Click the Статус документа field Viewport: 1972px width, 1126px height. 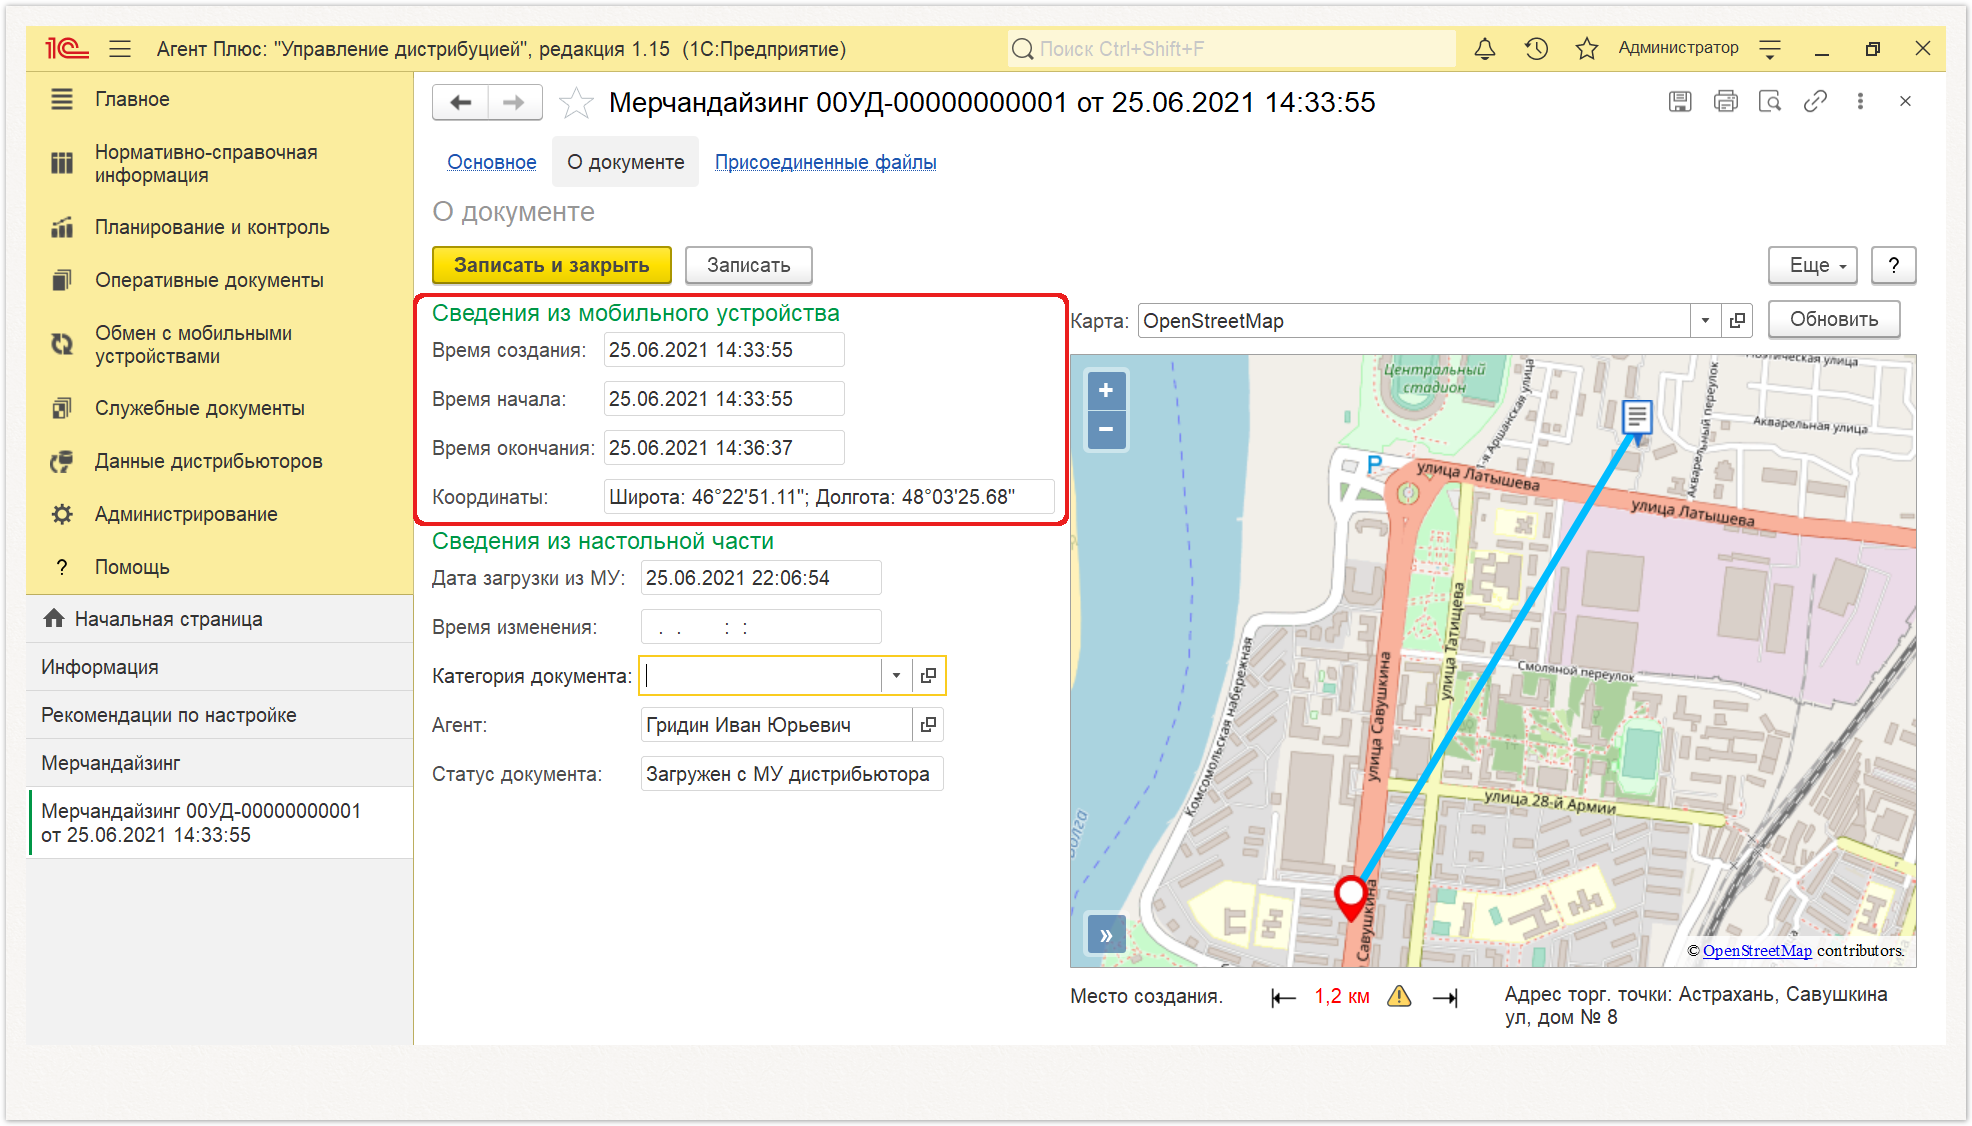791,774
